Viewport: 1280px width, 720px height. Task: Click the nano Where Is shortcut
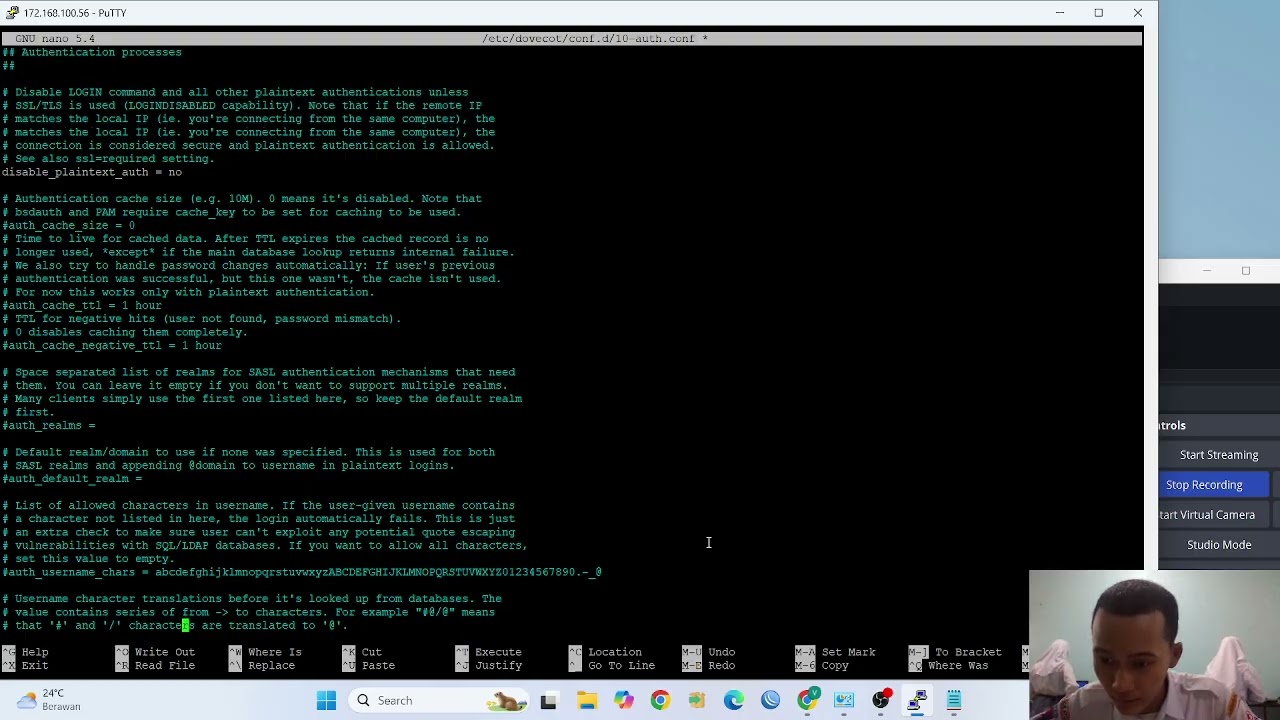click(265, 652)
